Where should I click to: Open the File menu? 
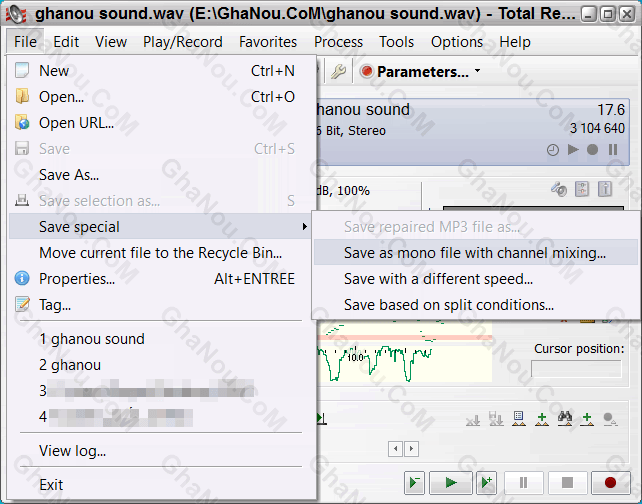pos(25,42)
